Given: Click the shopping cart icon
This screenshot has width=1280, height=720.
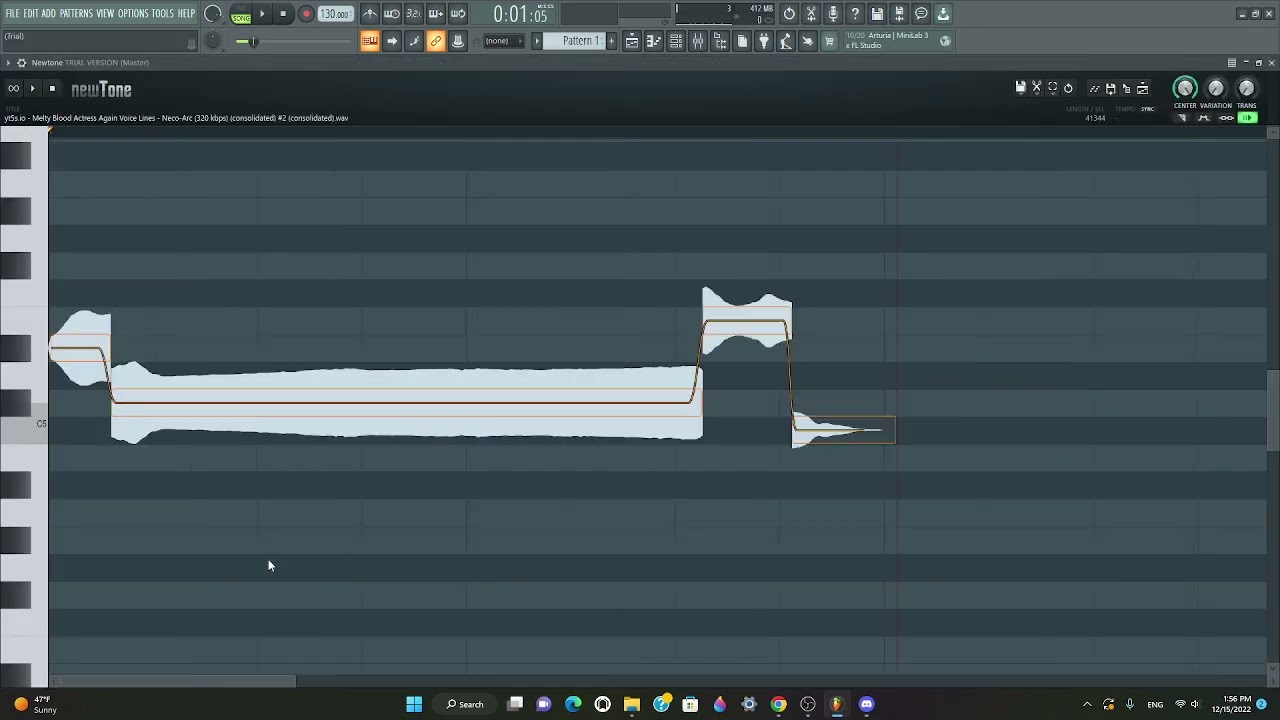Looking at the screenshot, I should click(829, 41).
